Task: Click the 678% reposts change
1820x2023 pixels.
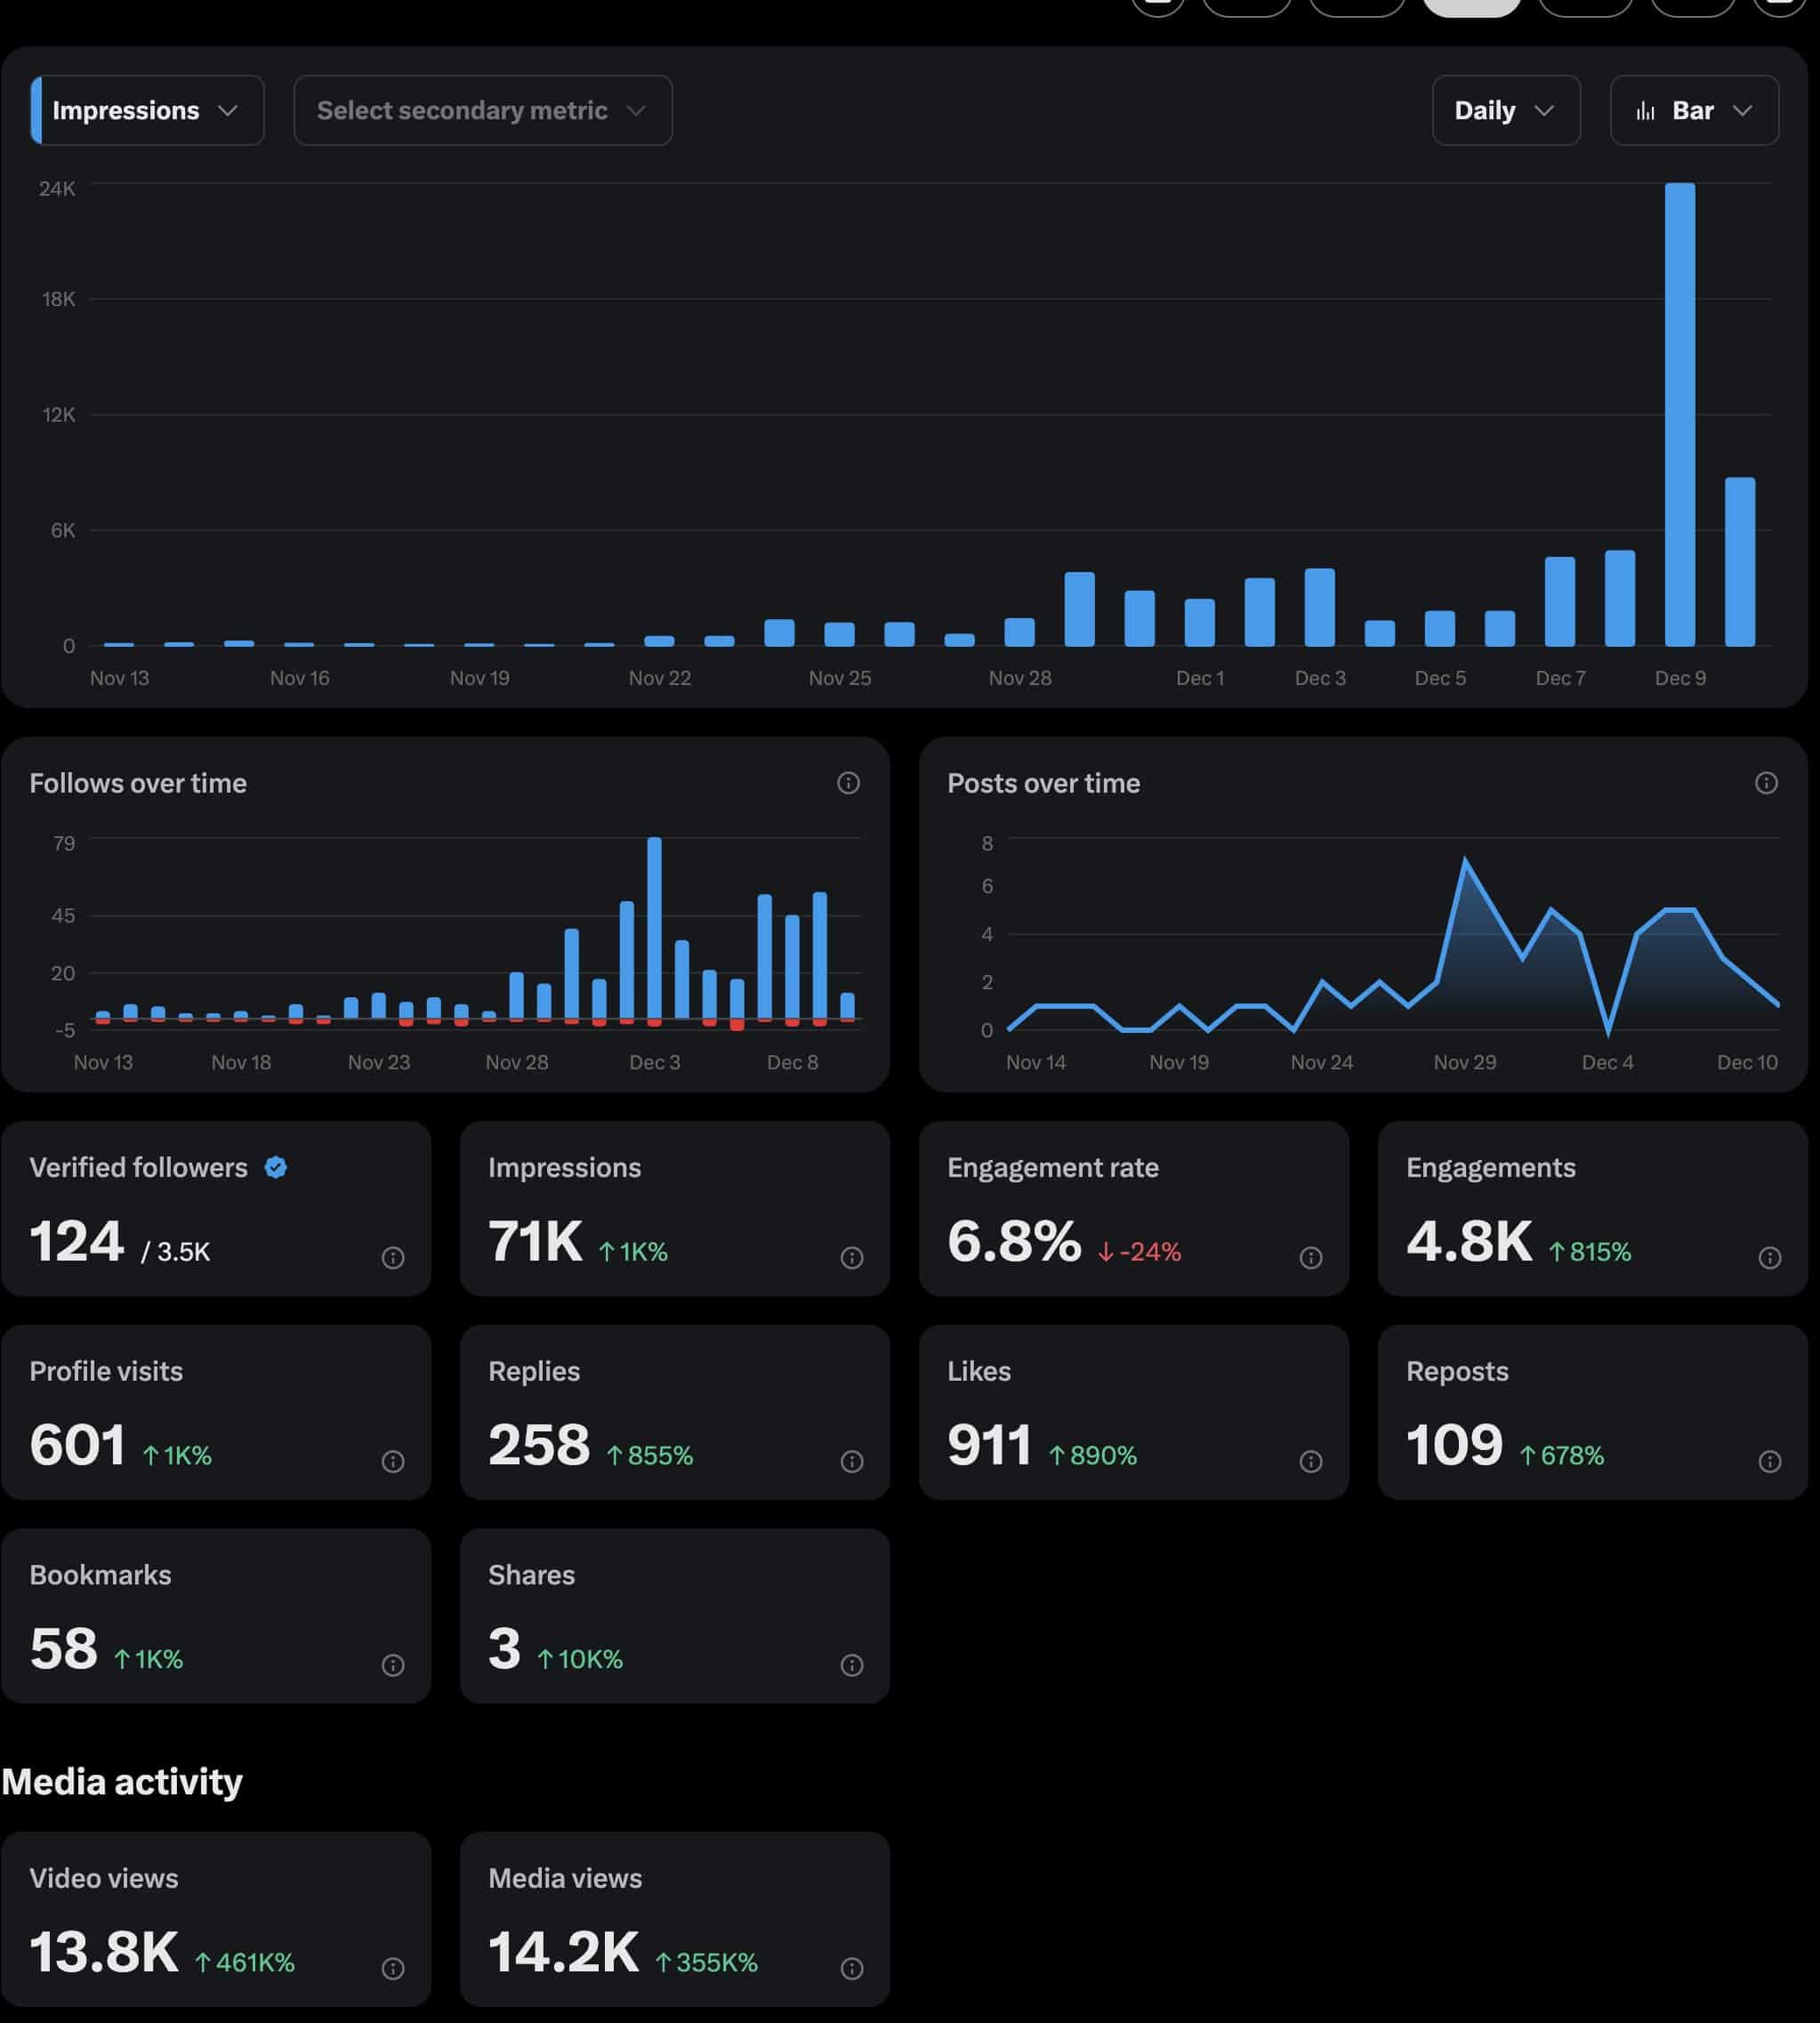Action: (1562, 1456)
